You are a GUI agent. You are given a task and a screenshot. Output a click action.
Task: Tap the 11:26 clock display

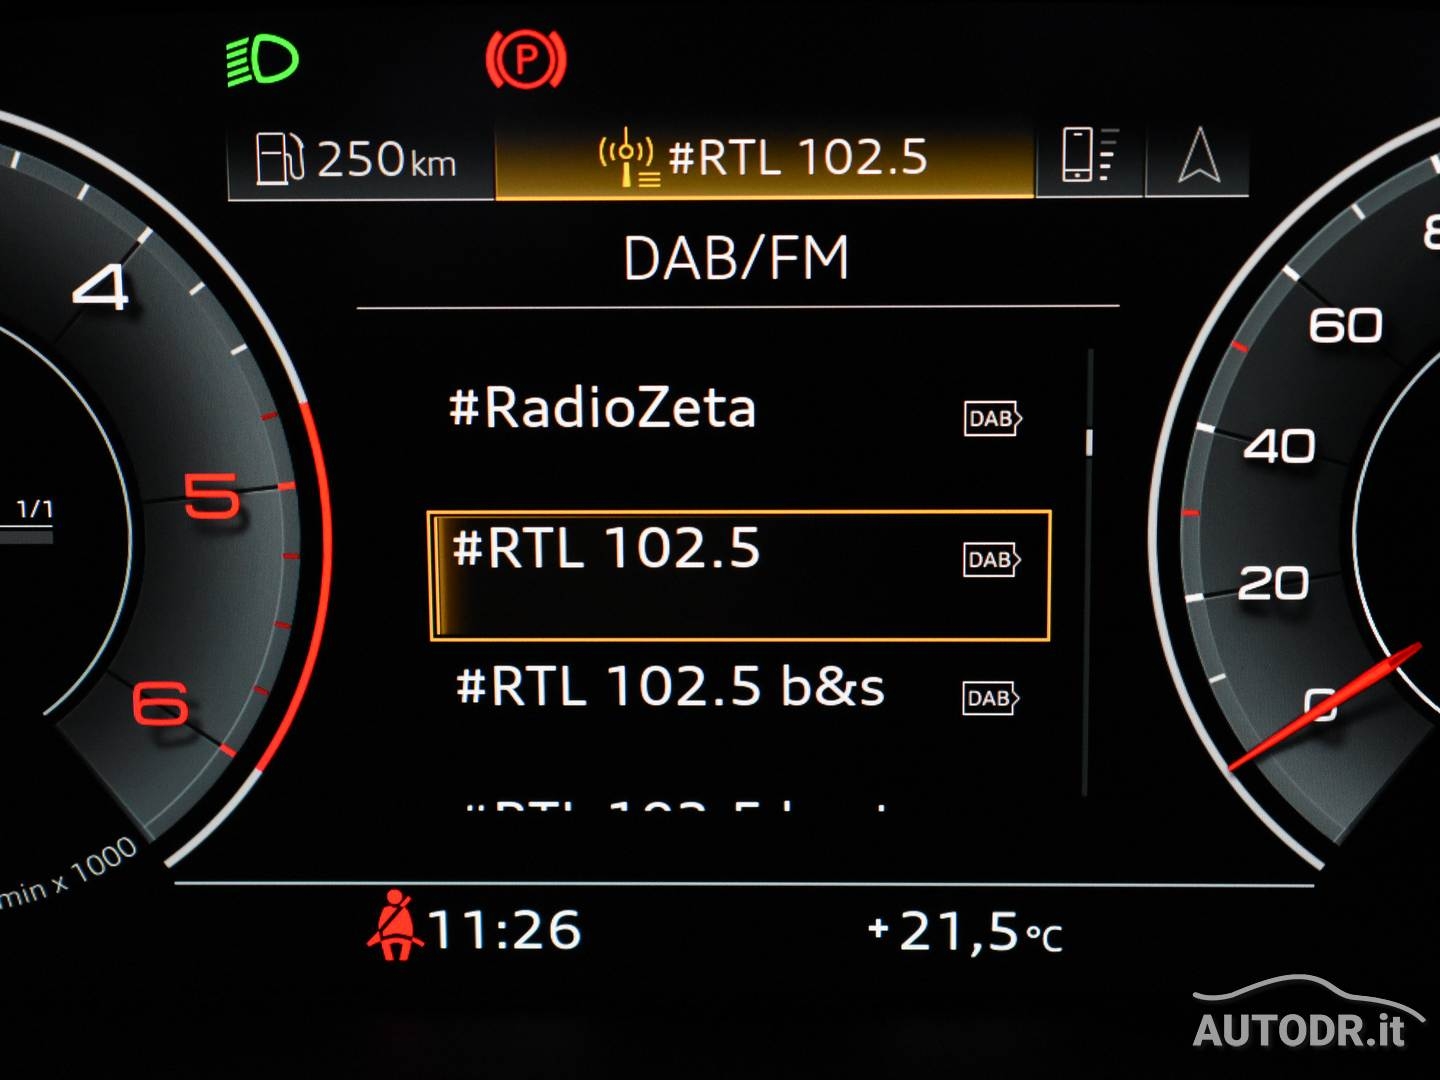[x=505, y=930]
